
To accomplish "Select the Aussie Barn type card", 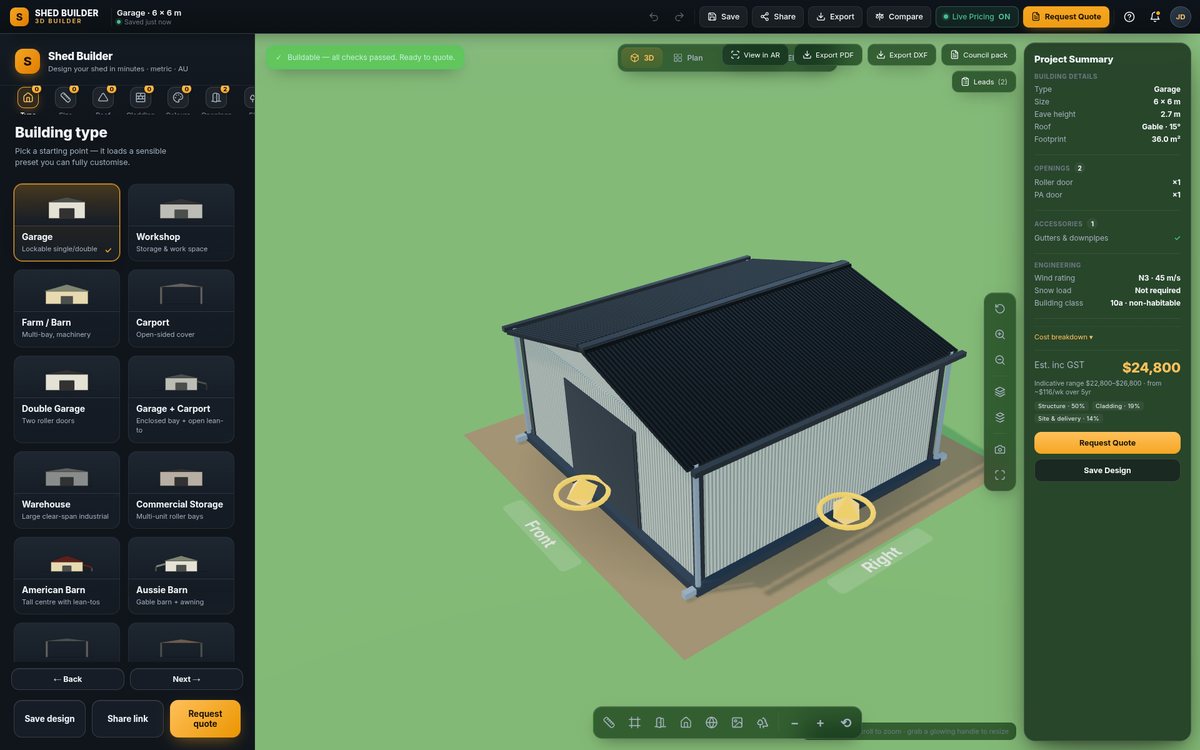I will (x=181, y=576).
